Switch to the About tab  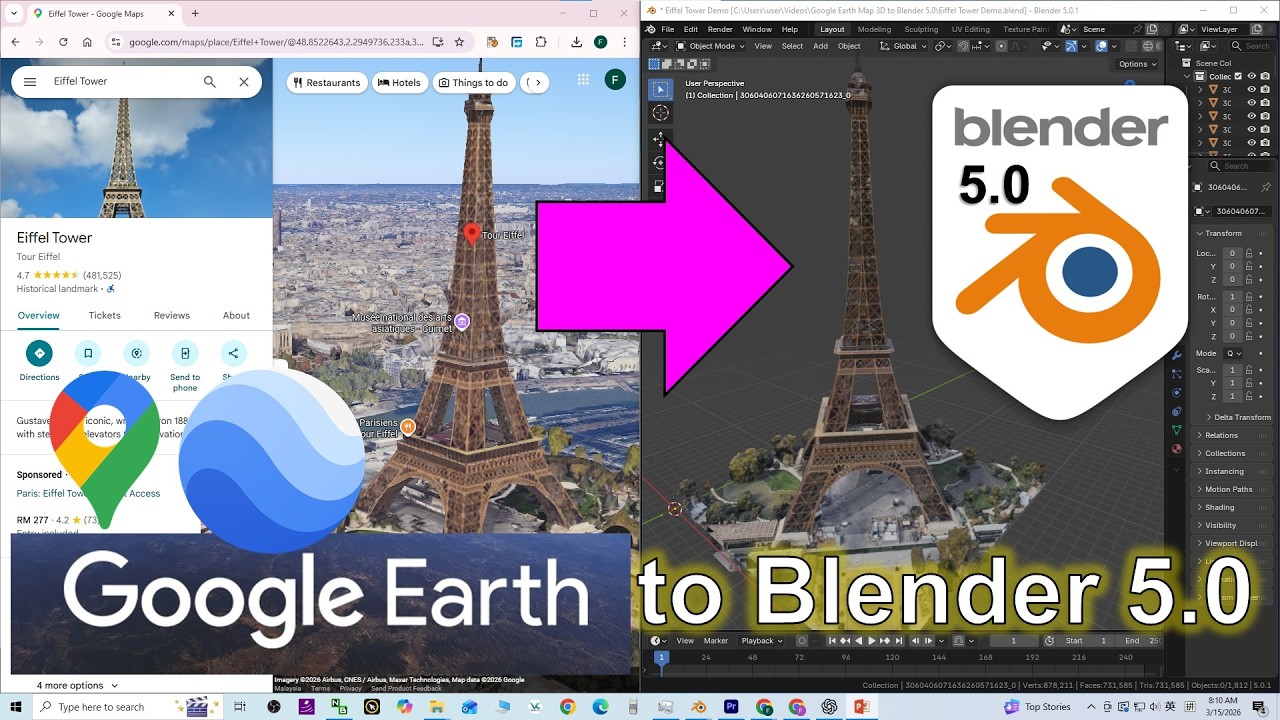coord(236,315)
